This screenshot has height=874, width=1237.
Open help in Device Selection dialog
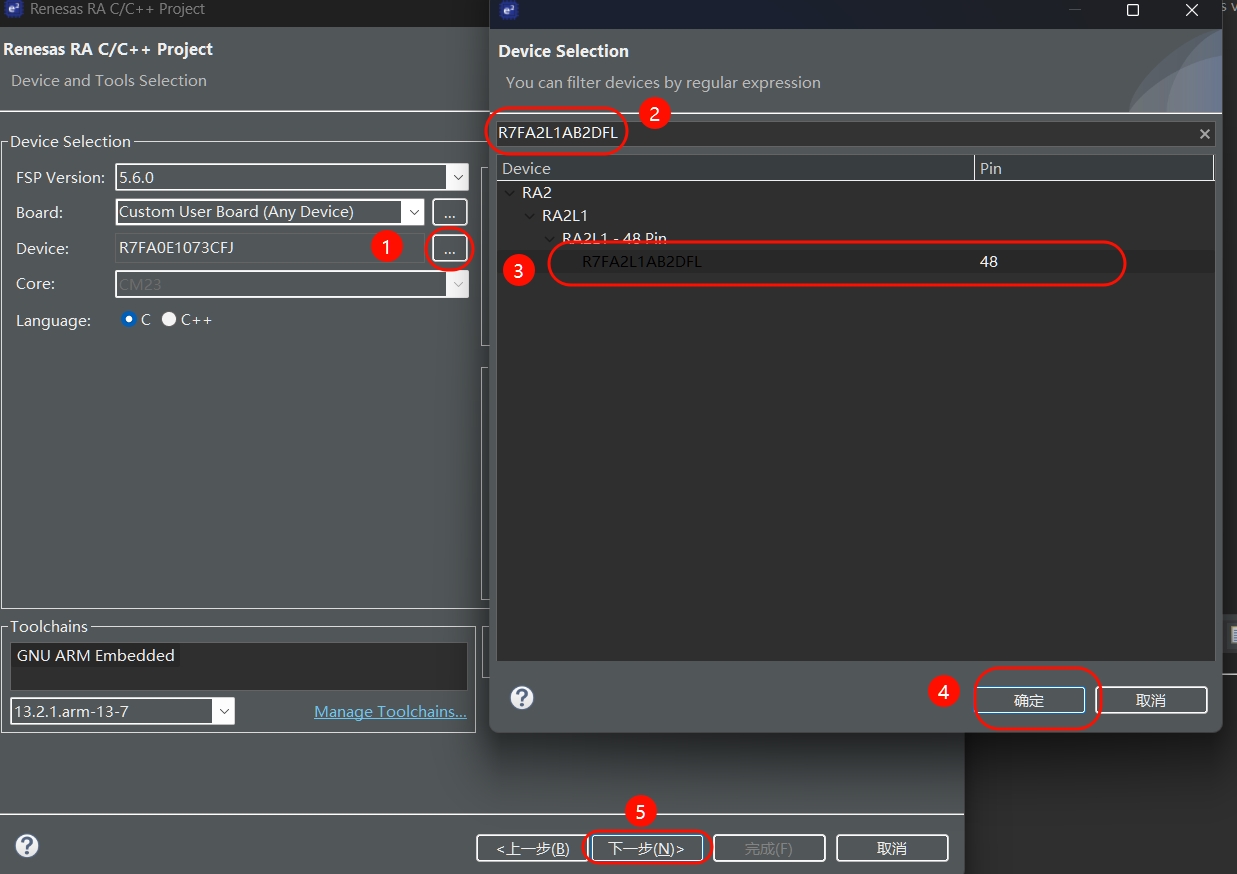[522, 697]
